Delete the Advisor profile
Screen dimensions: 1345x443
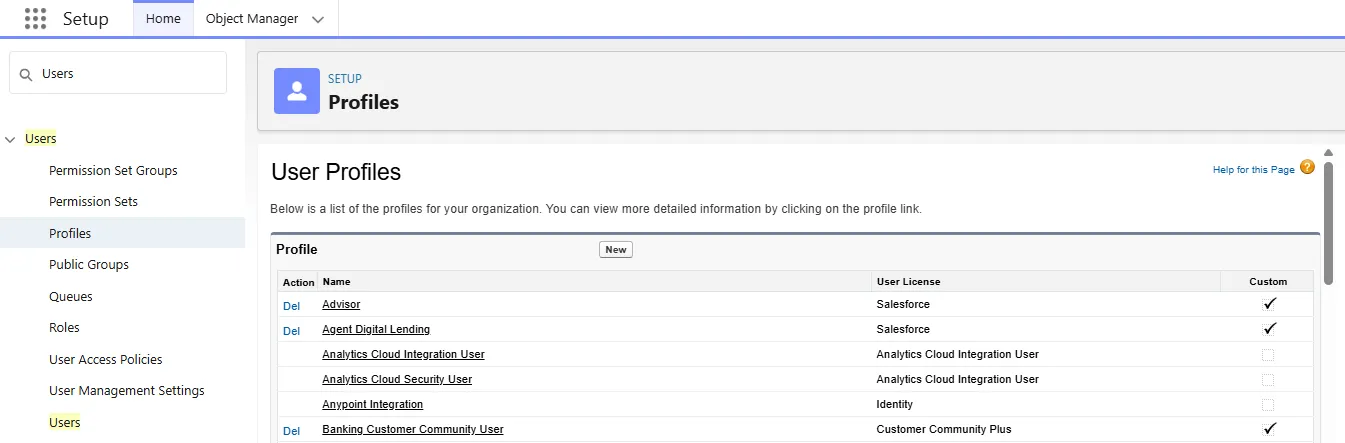291,305
